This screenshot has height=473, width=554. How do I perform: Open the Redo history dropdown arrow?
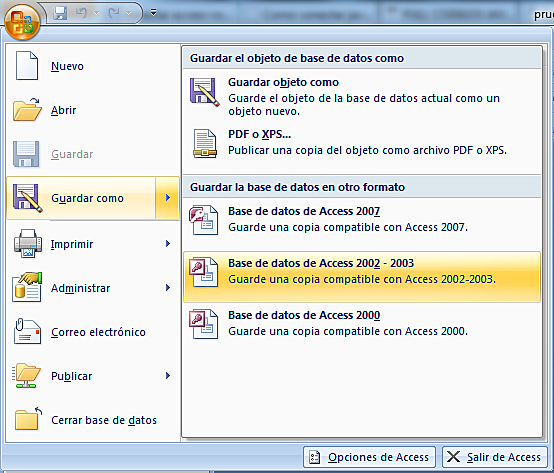(x=129, y=13)
